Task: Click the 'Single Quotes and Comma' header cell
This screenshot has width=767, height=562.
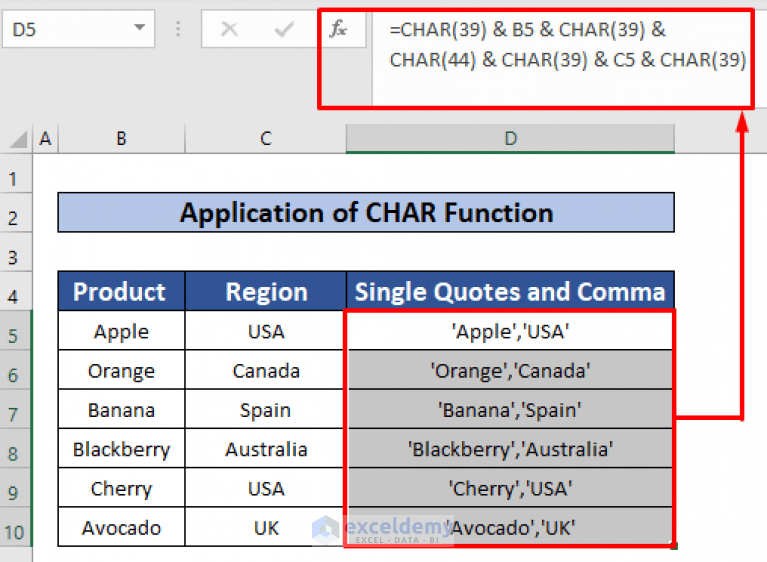Action: [510, 292]
